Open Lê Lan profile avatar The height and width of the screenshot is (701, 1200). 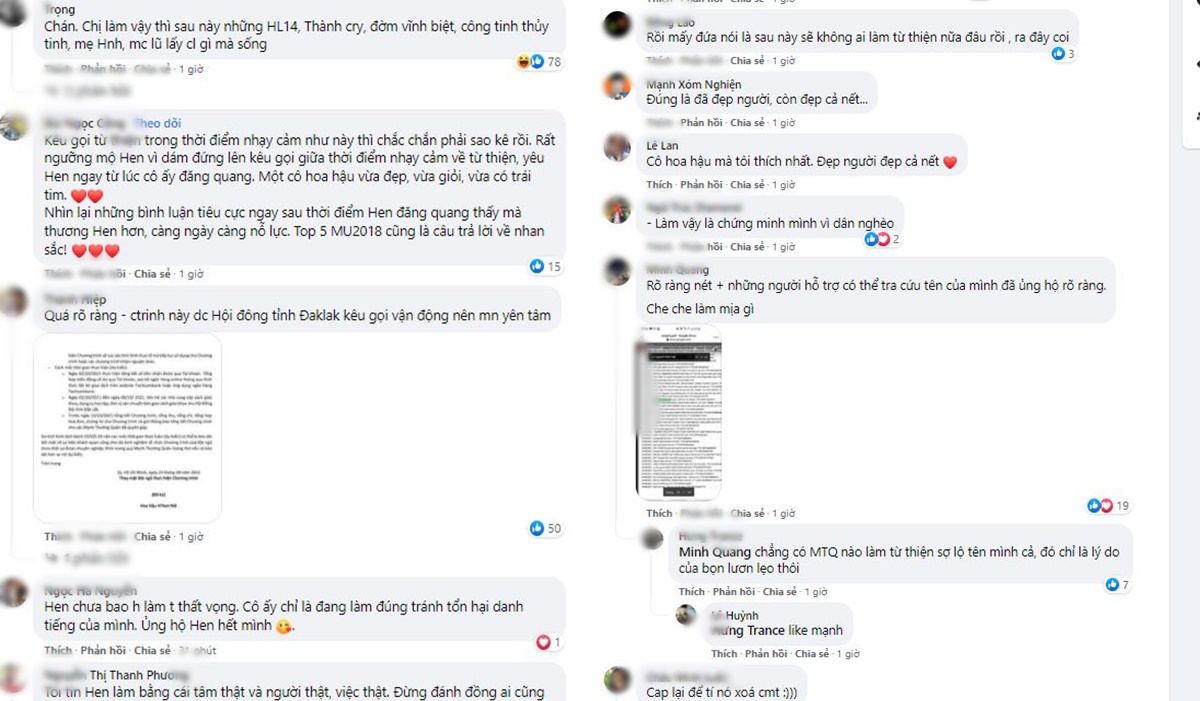[x=617, y=149]
